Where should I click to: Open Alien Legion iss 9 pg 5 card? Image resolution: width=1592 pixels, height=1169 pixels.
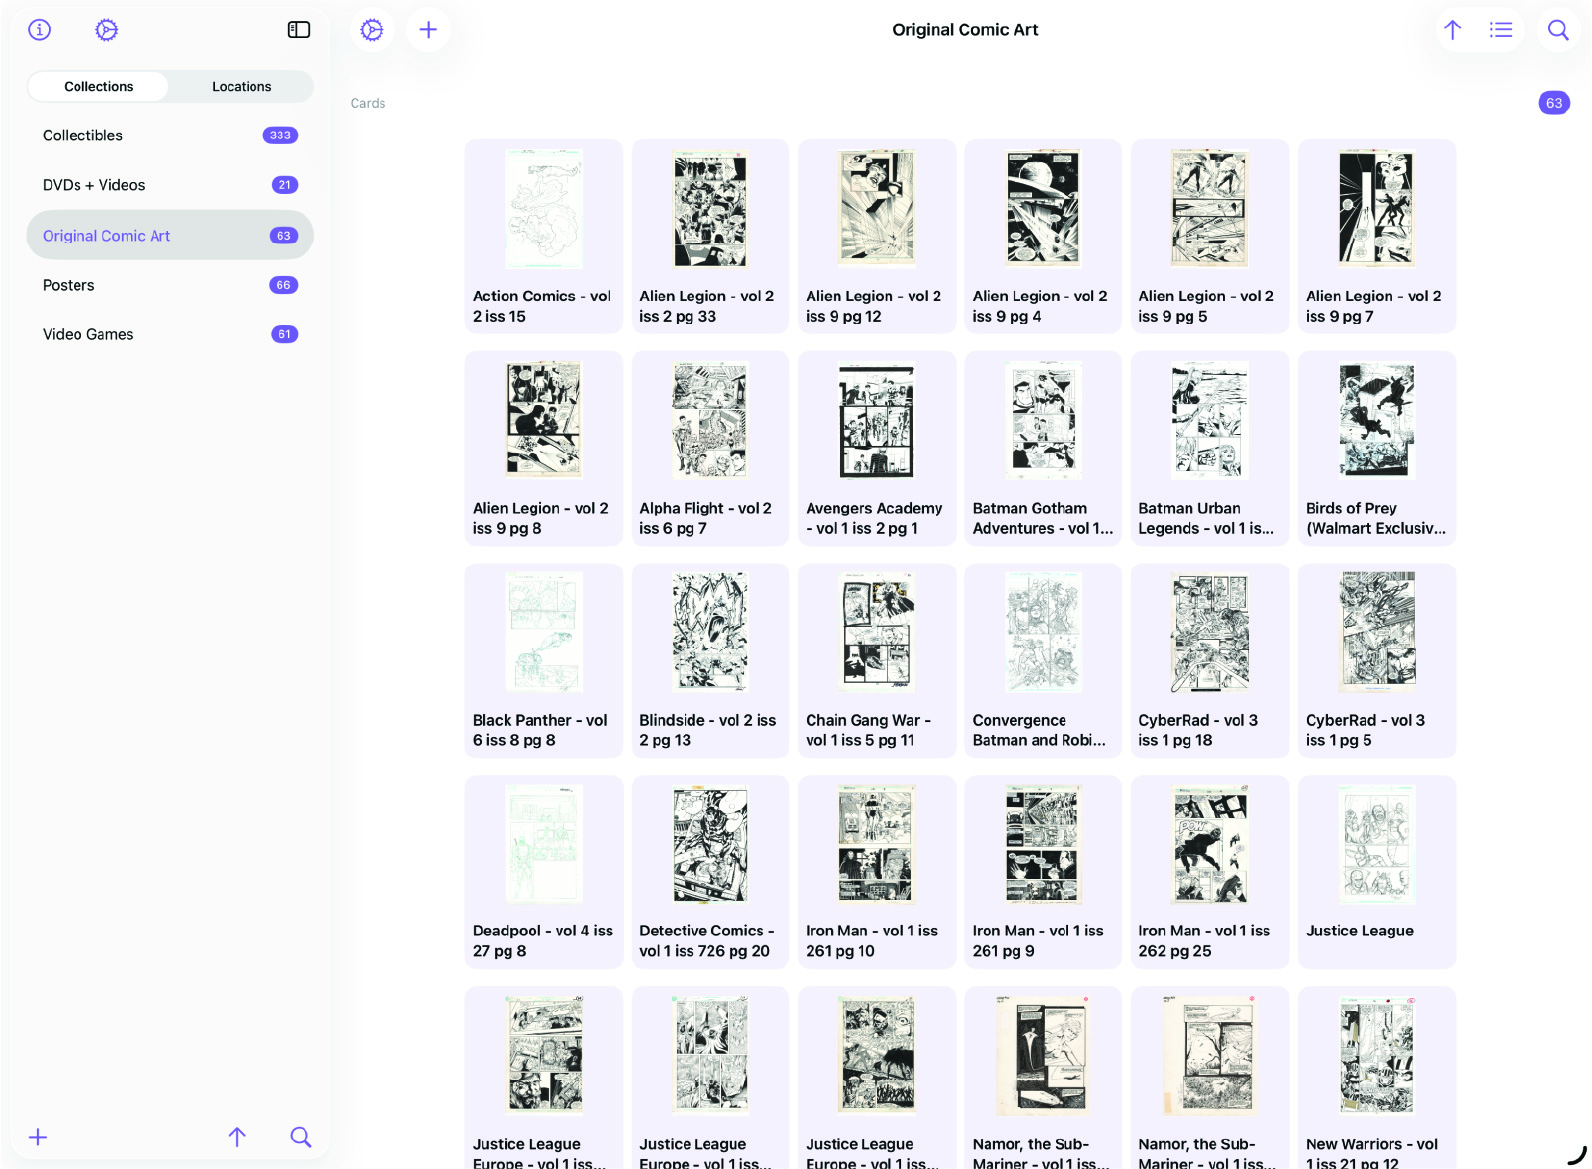click(x=1210, y=236)
